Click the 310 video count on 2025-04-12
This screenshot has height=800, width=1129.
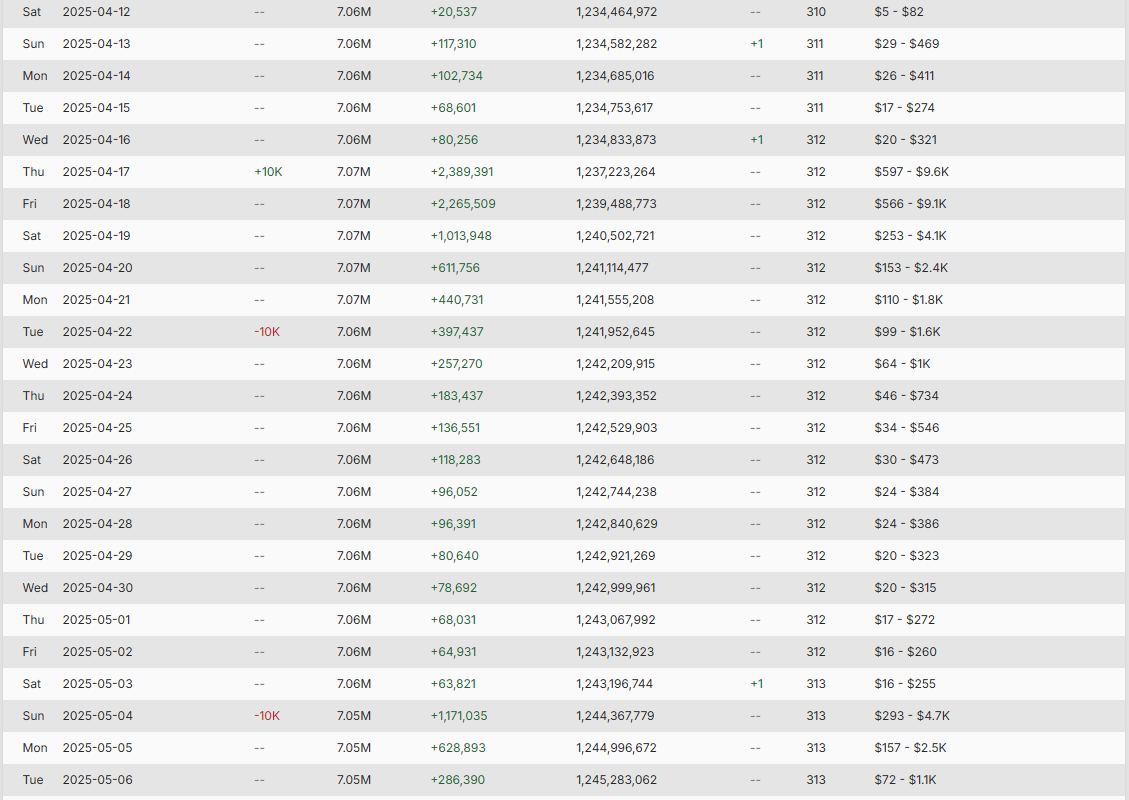[816, 12]
